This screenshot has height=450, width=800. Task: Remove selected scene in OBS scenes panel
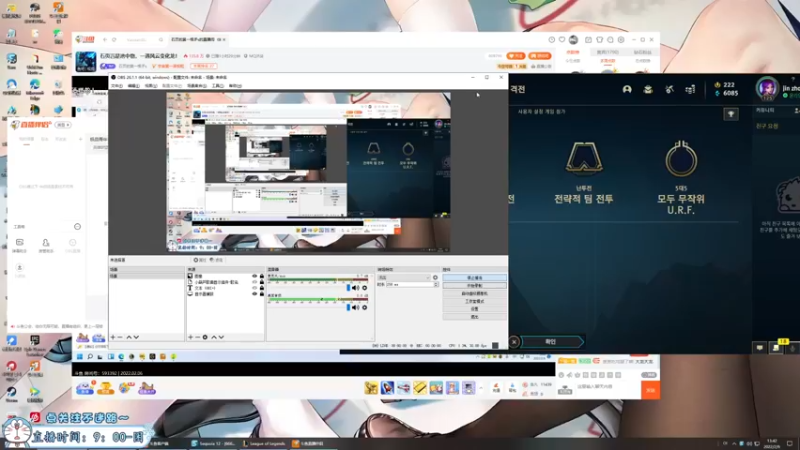point(120,337)
